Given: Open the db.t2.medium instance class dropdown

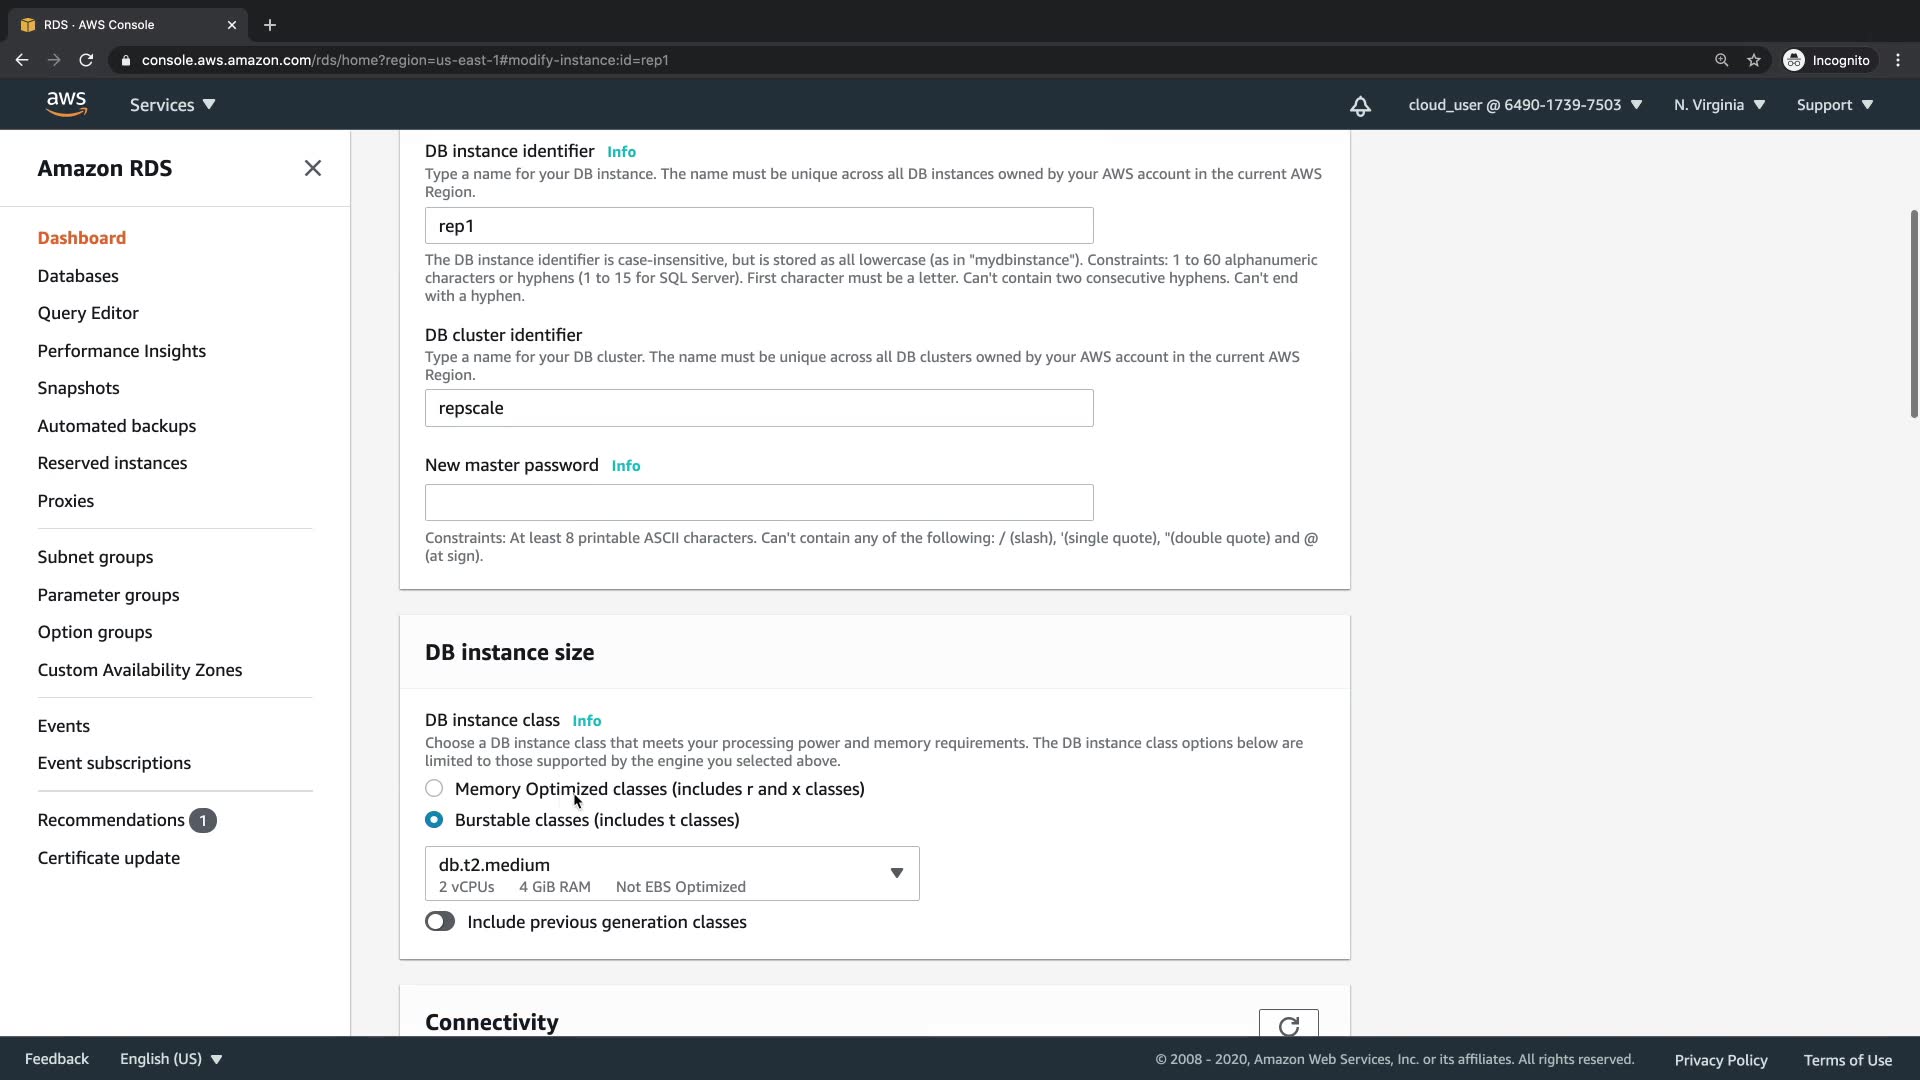Looking at the screenshot, I should tap(672, 874).
